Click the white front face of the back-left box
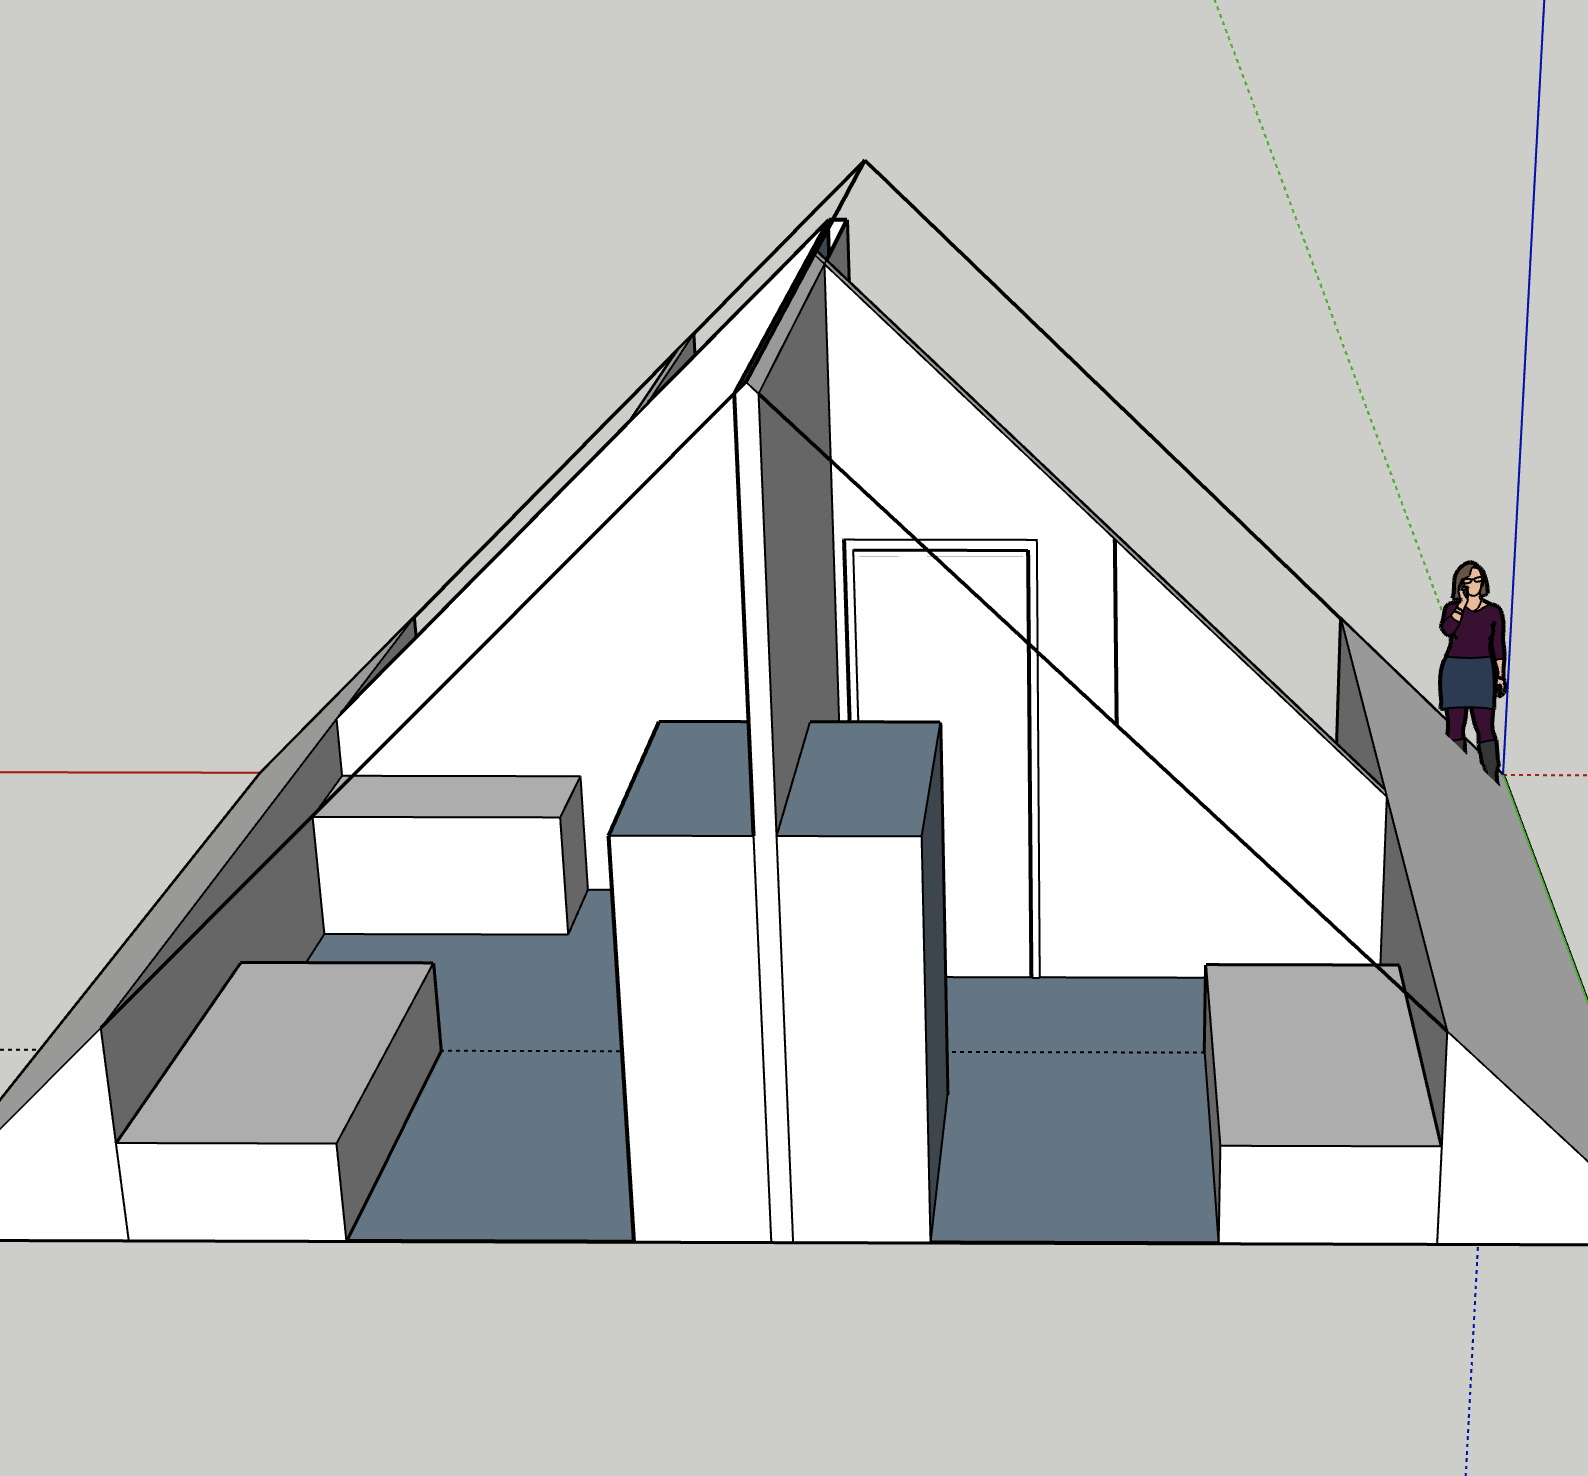 pos(440,875)
